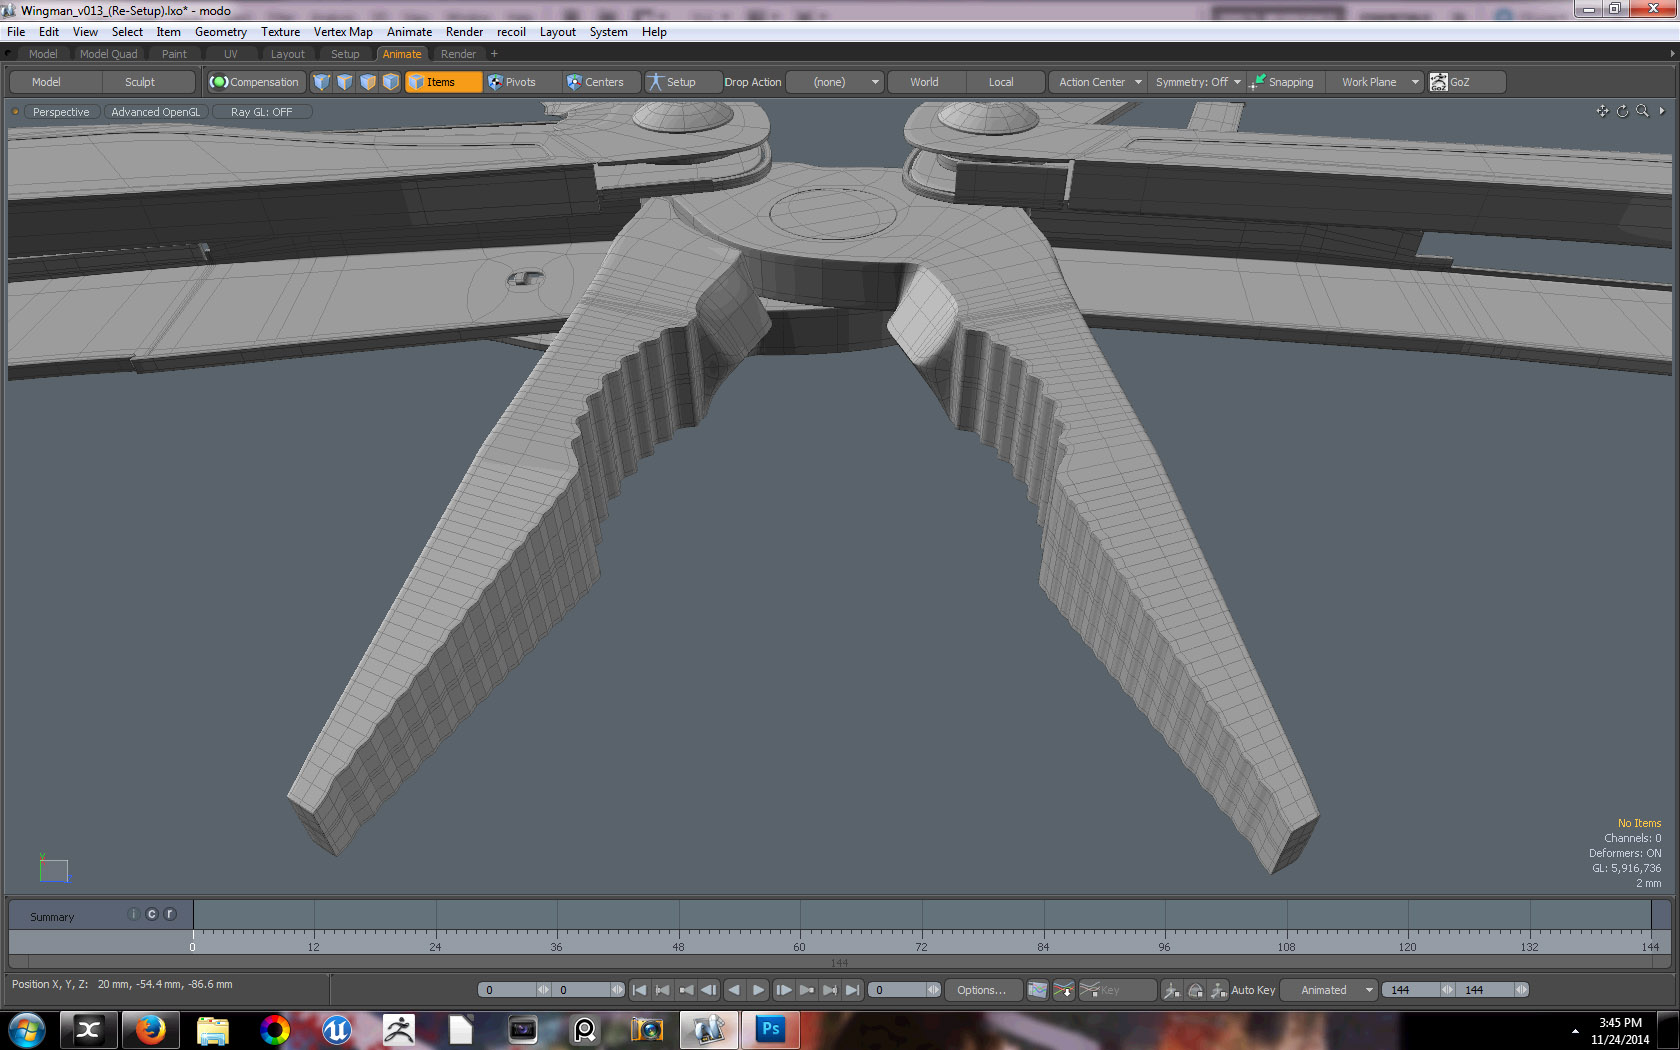Open the recoil menu
This screenshot has height=1050, width=1680.
click(x=511, y=32)
